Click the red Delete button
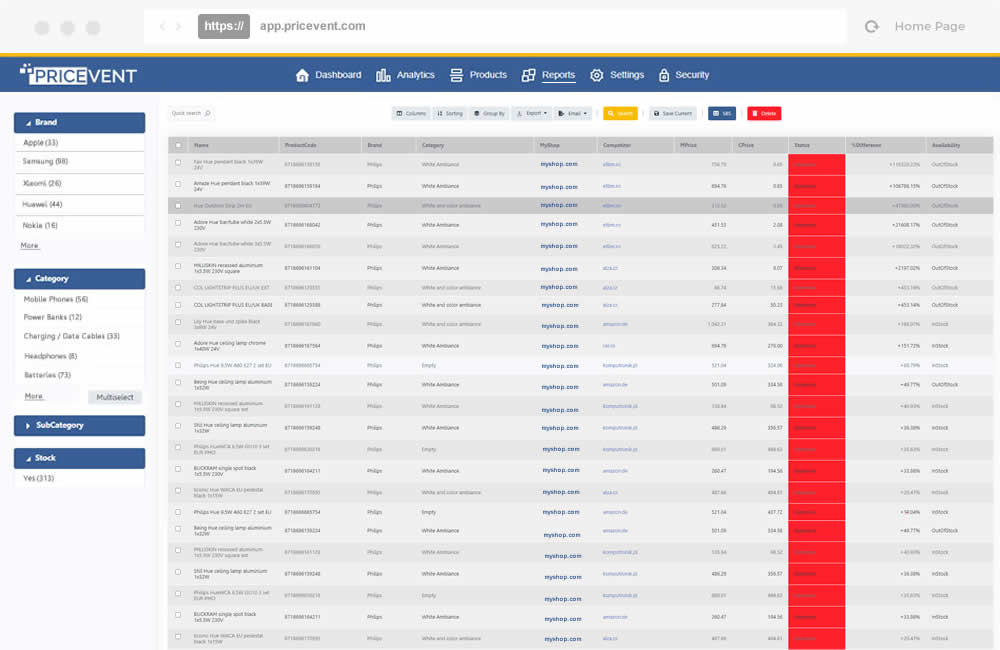 pyautogui.click(x=764, y=114)
